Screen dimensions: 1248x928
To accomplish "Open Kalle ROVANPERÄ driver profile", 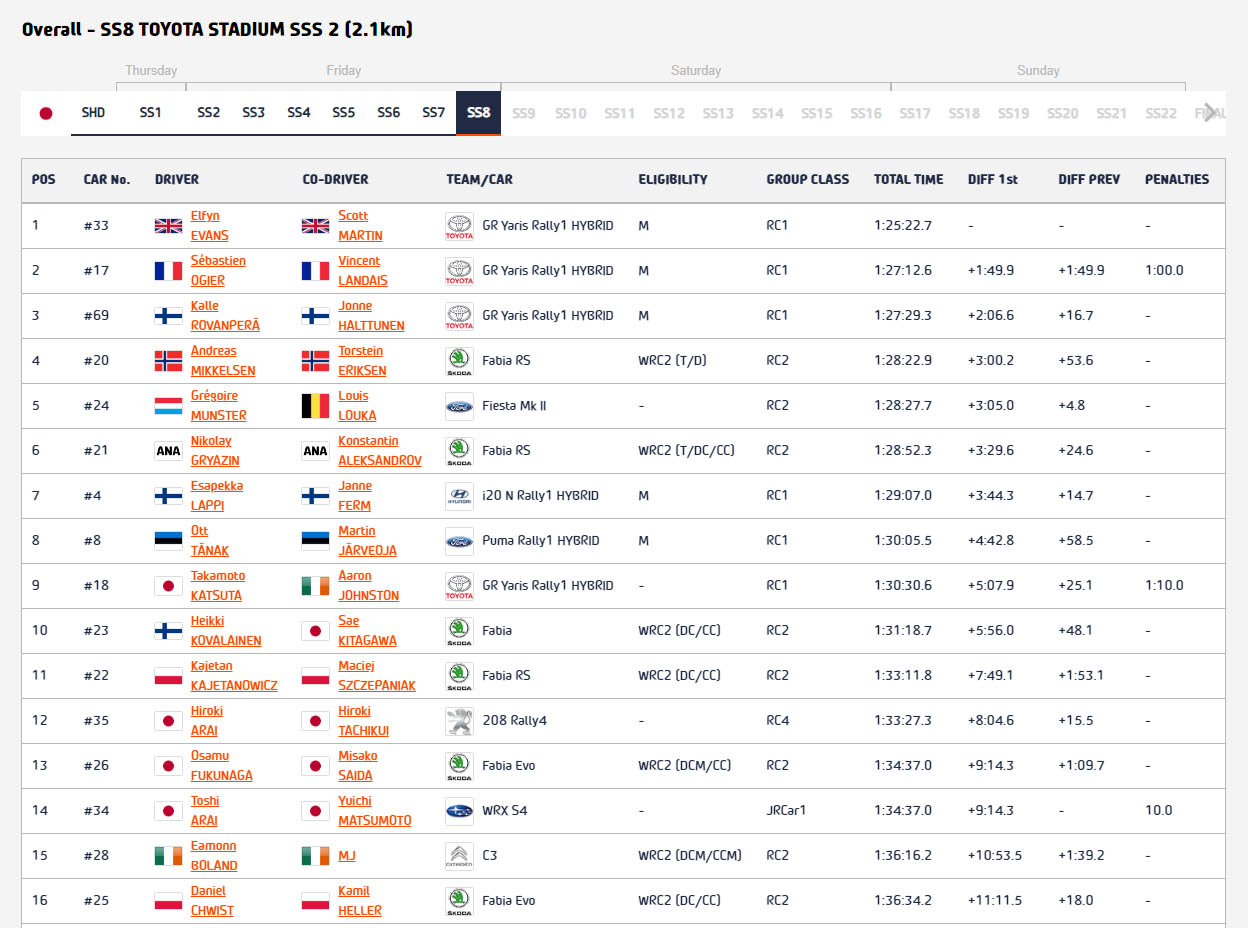I will pyautogui.click(x=225, y=316).
